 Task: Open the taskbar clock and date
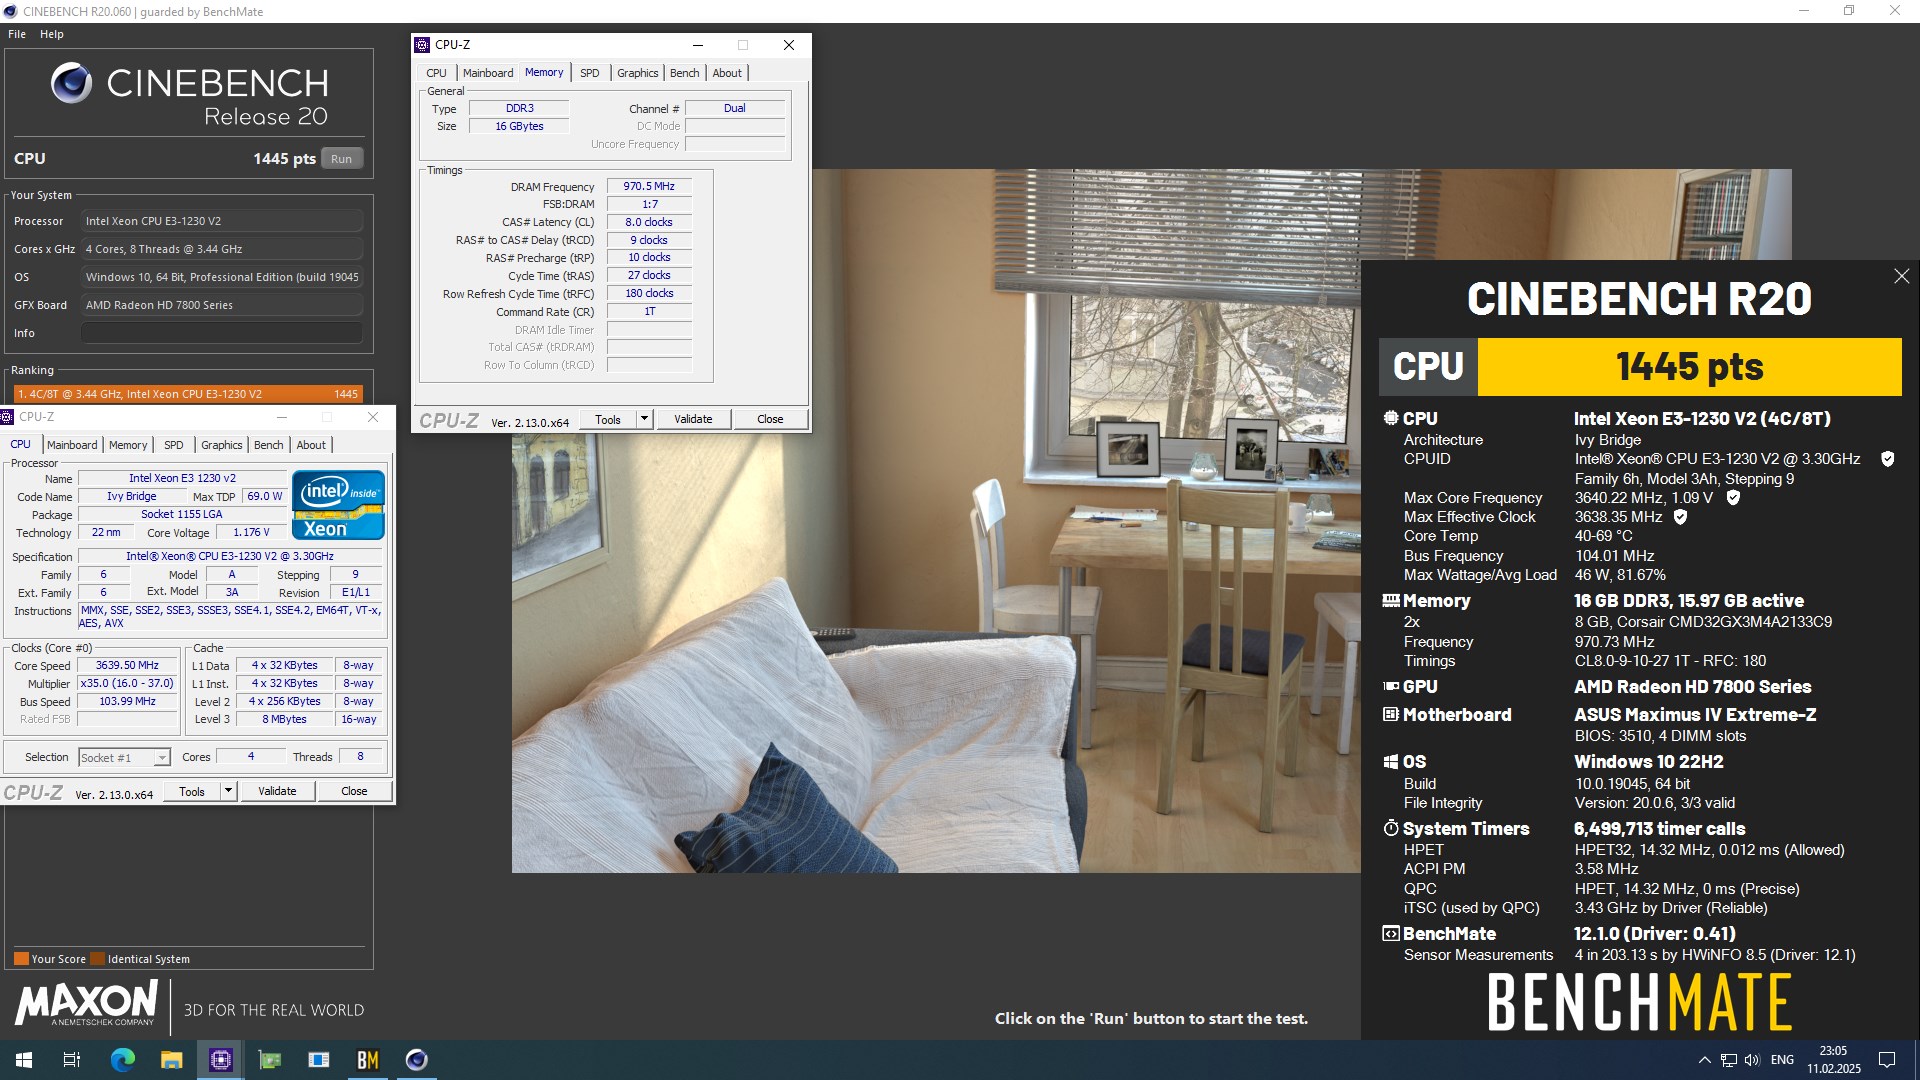coord(1834,1060)
